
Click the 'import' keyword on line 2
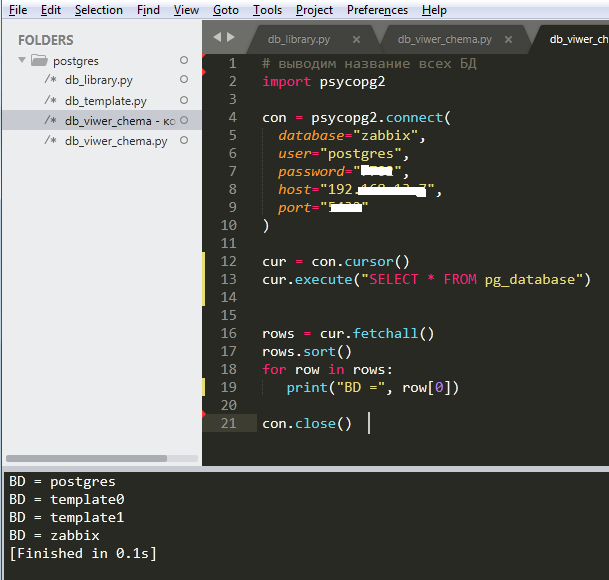pos(287,82)
